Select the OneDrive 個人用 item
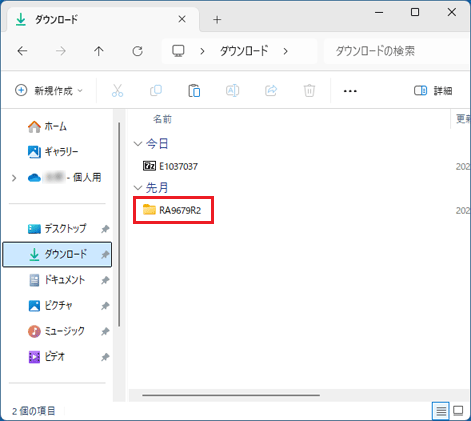 tap(64, 178)
